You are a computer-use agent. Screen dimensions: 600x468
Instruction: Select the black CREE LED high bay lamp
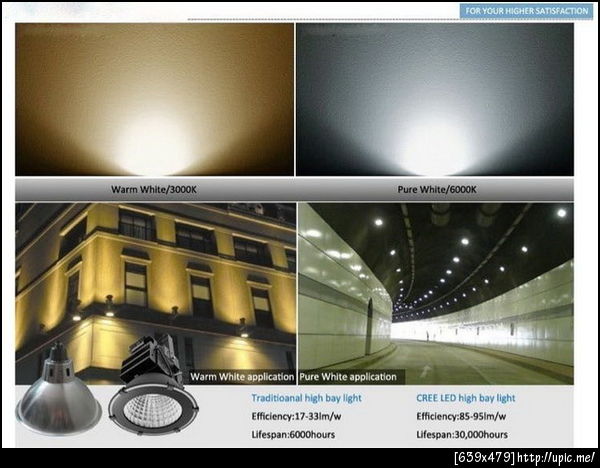(153, 386)
